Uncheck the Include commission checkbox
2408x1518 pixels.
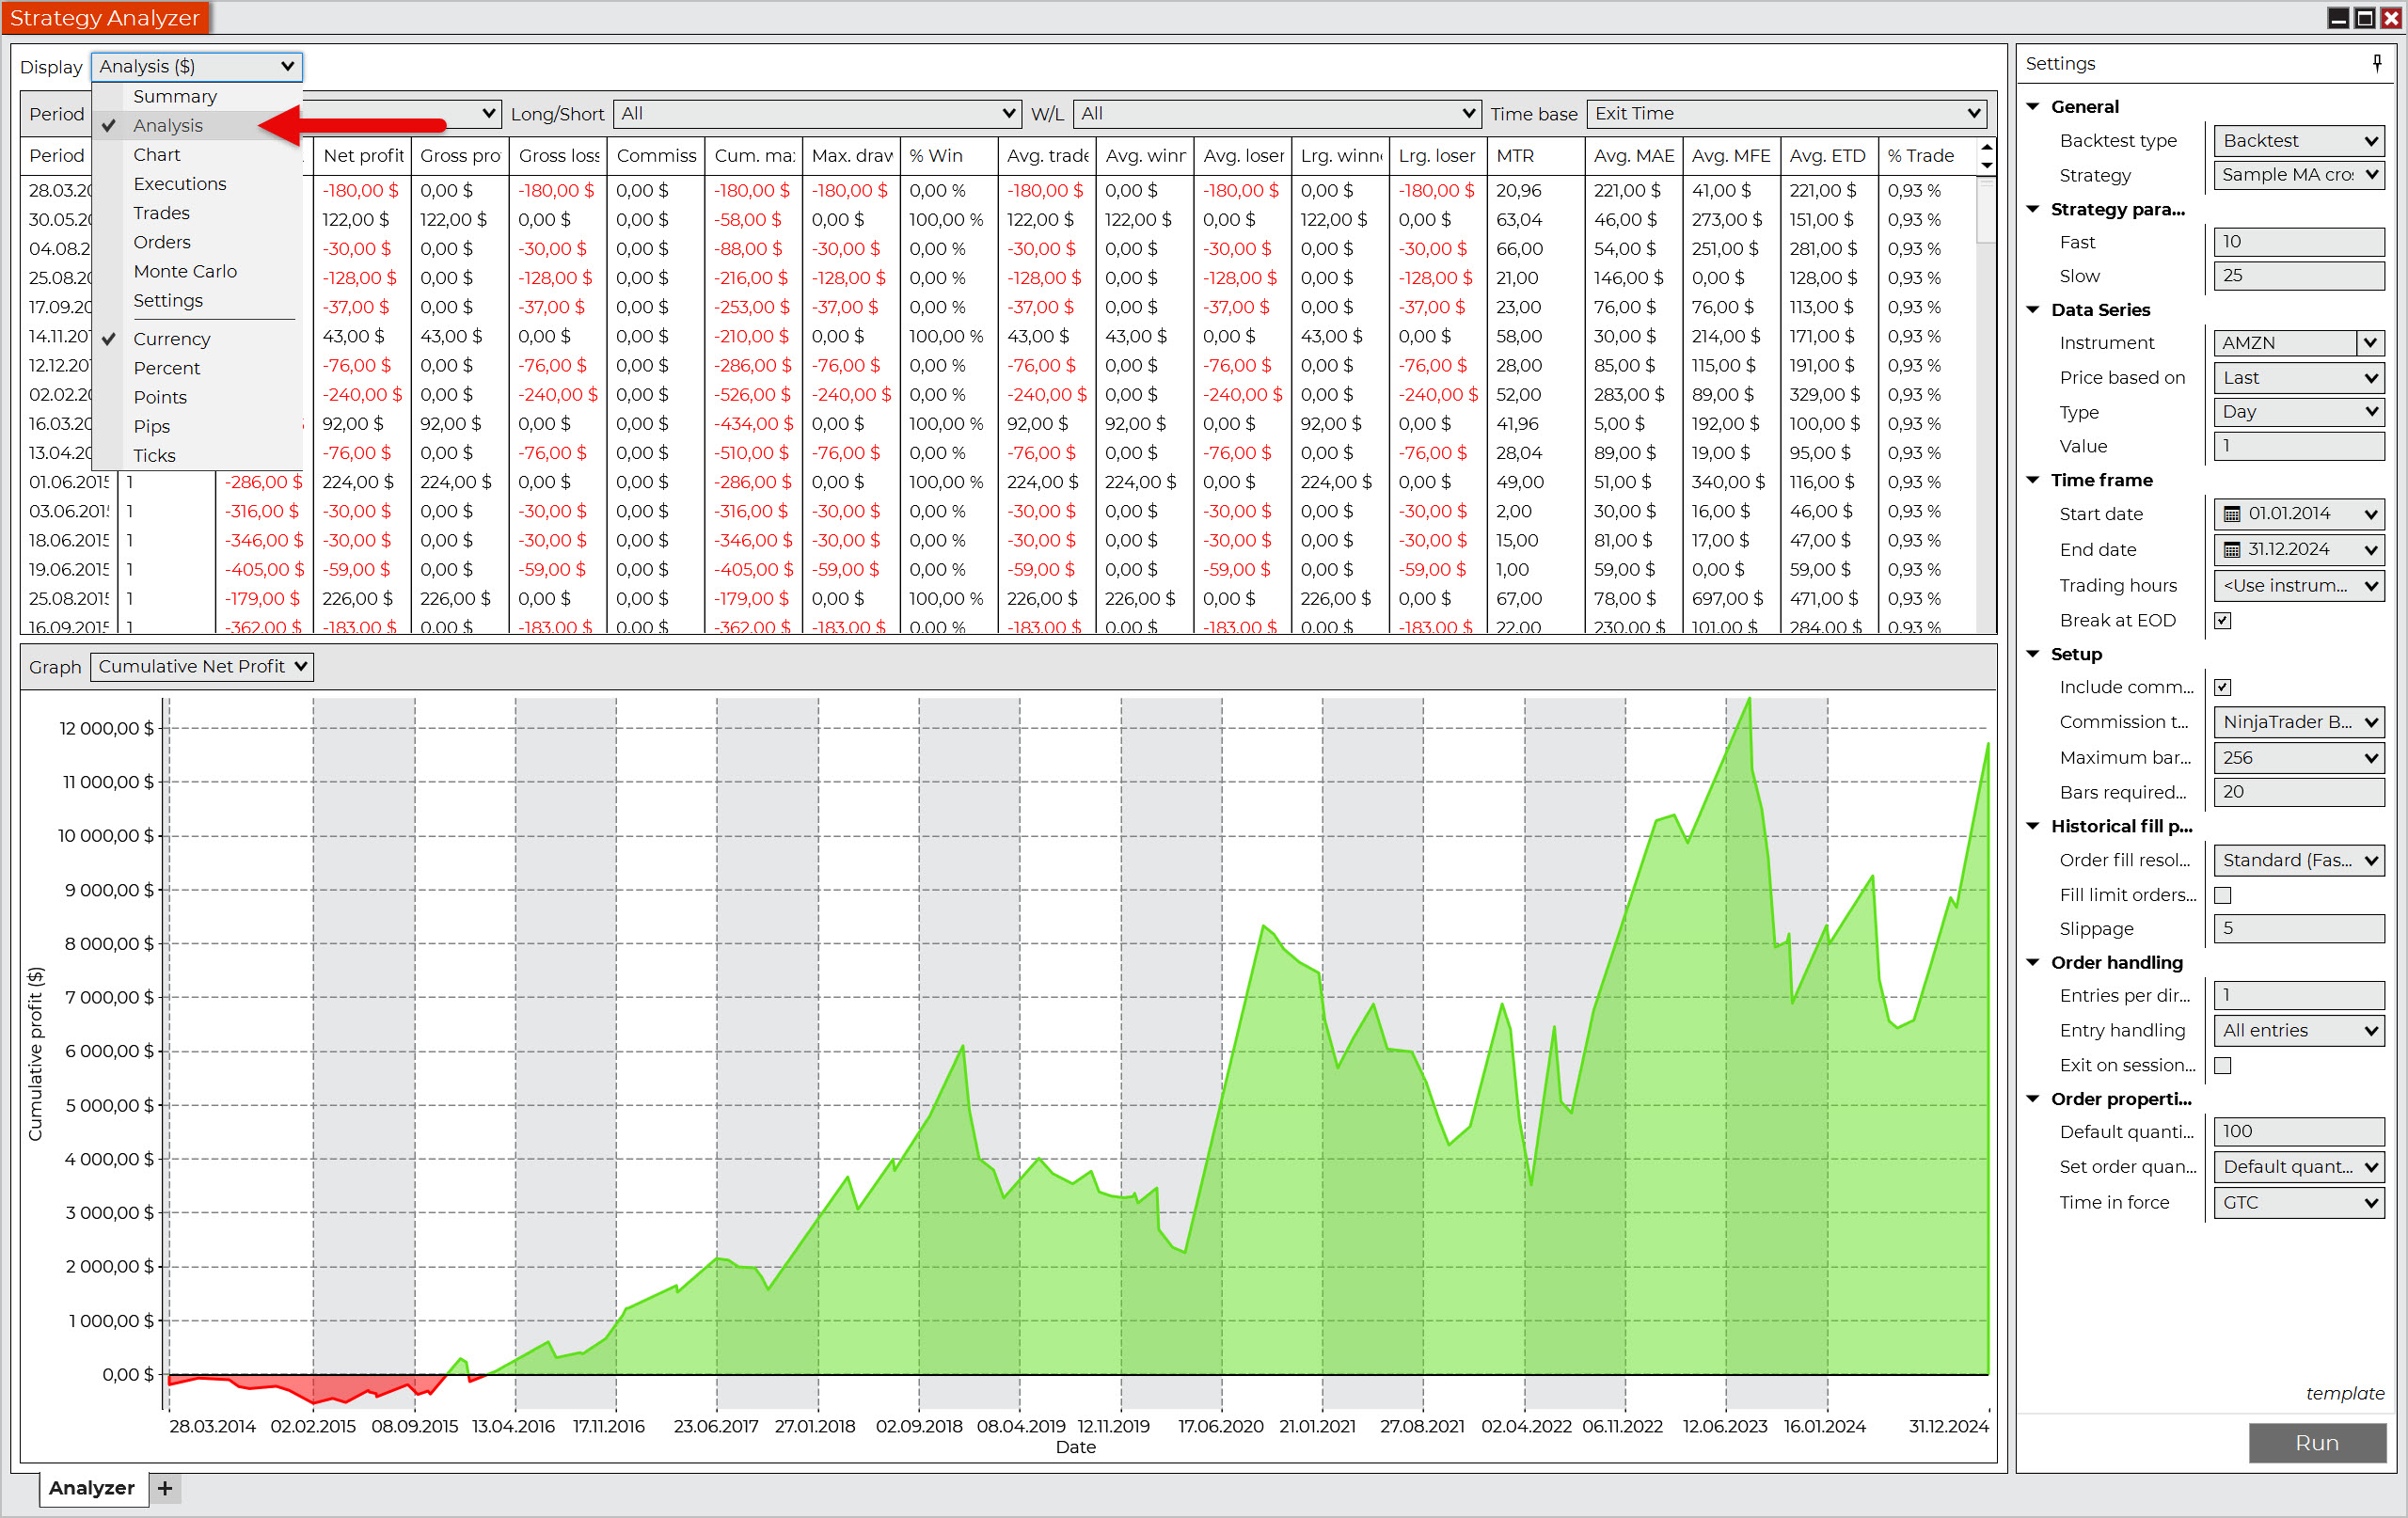[2222, 687]
